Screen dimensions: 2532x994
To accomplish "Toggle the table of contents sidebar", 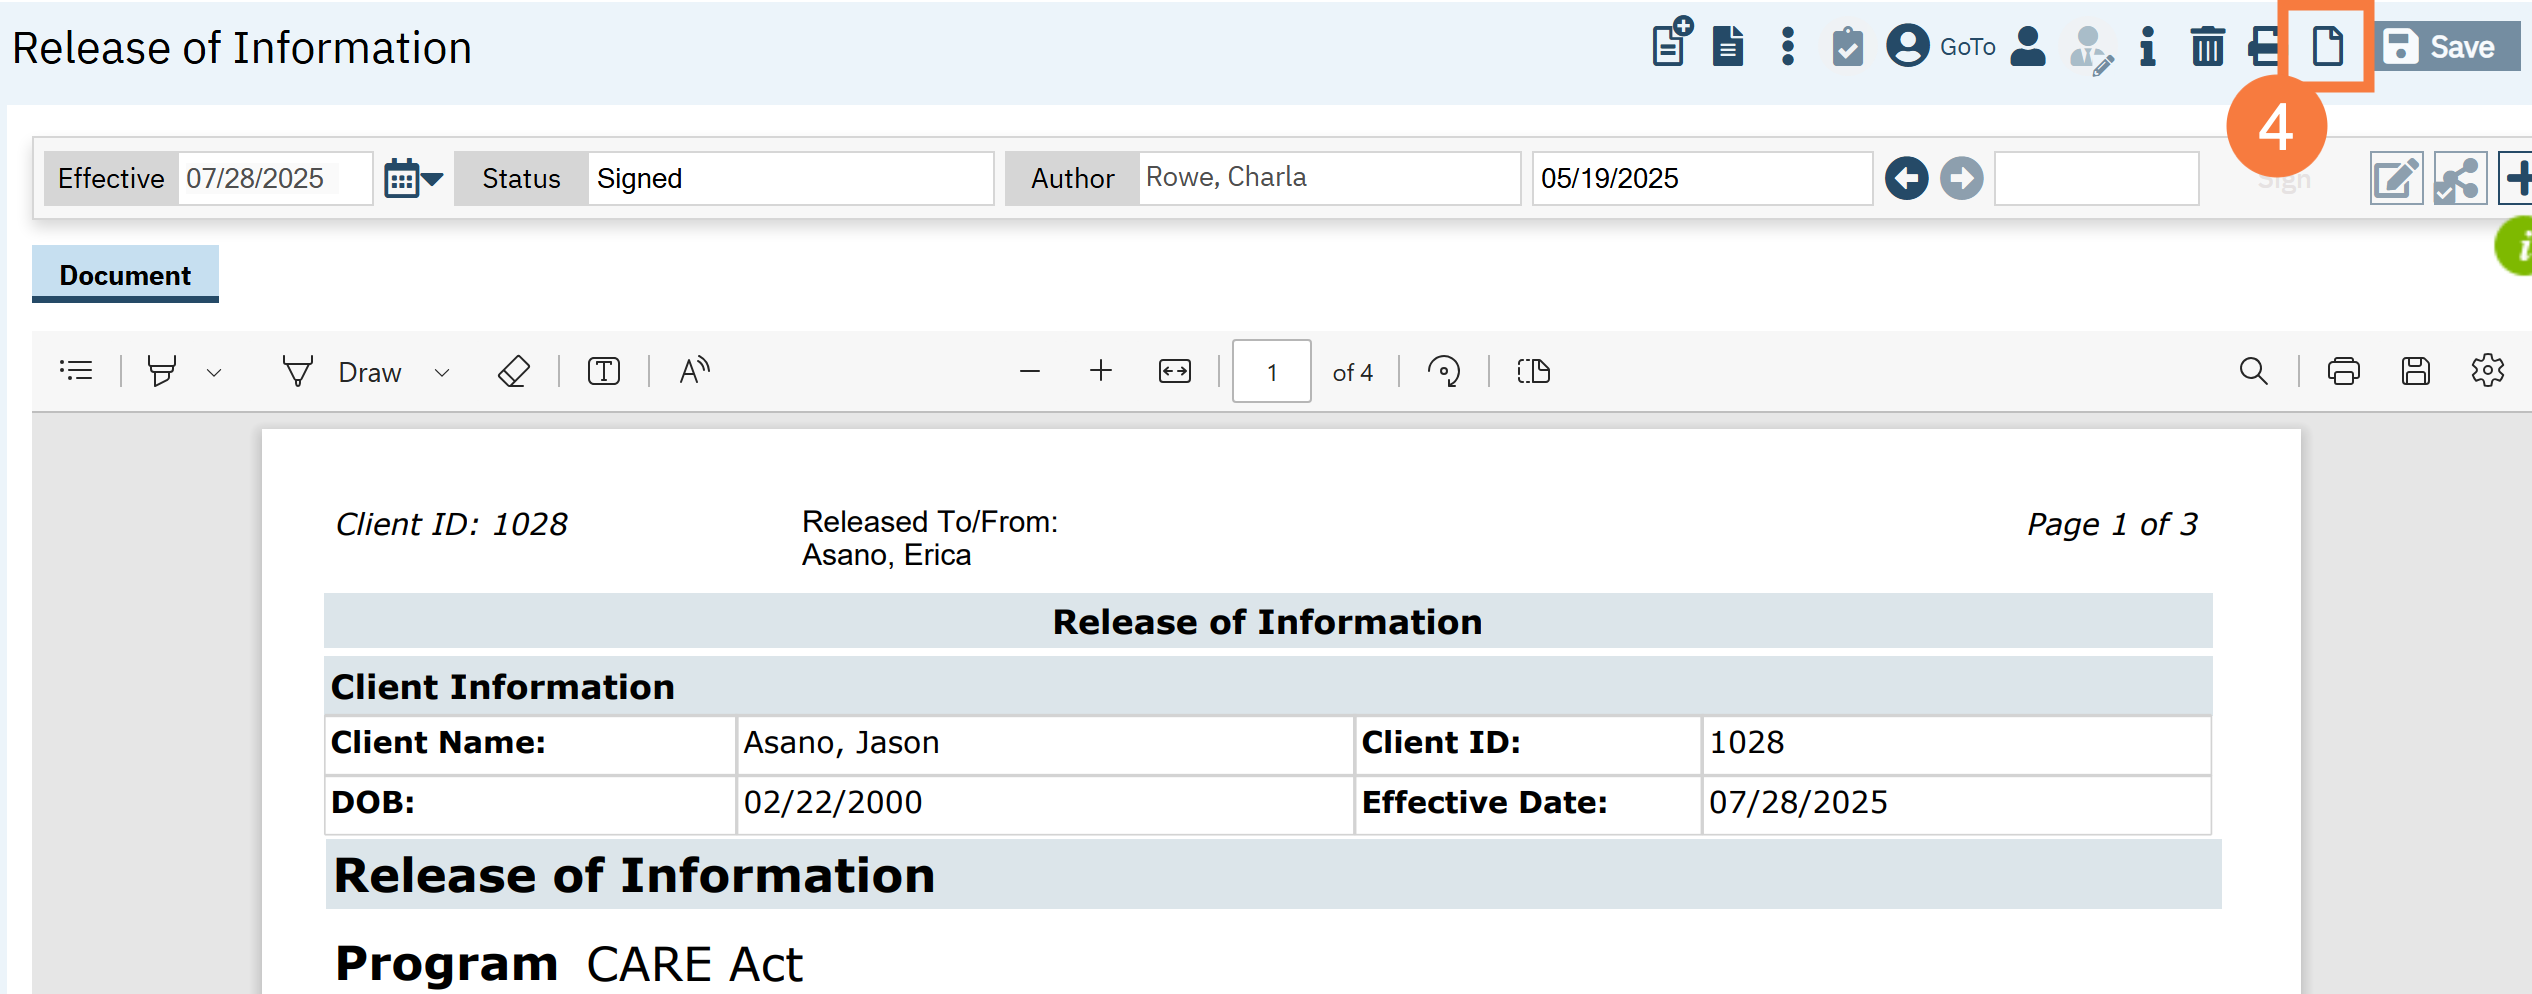I will point(76,371).
